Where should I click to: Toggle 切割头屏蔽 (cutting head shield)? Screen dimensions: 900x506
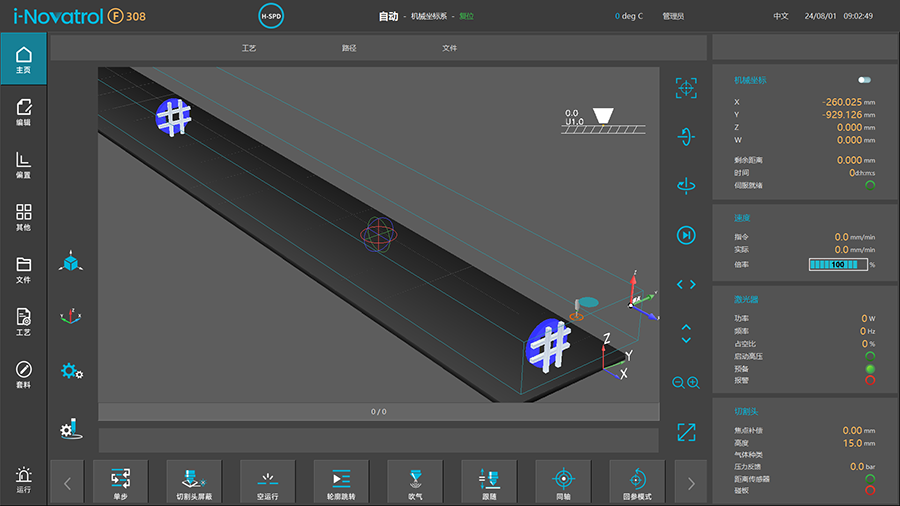pyautogui.click(x=193, y=482)
